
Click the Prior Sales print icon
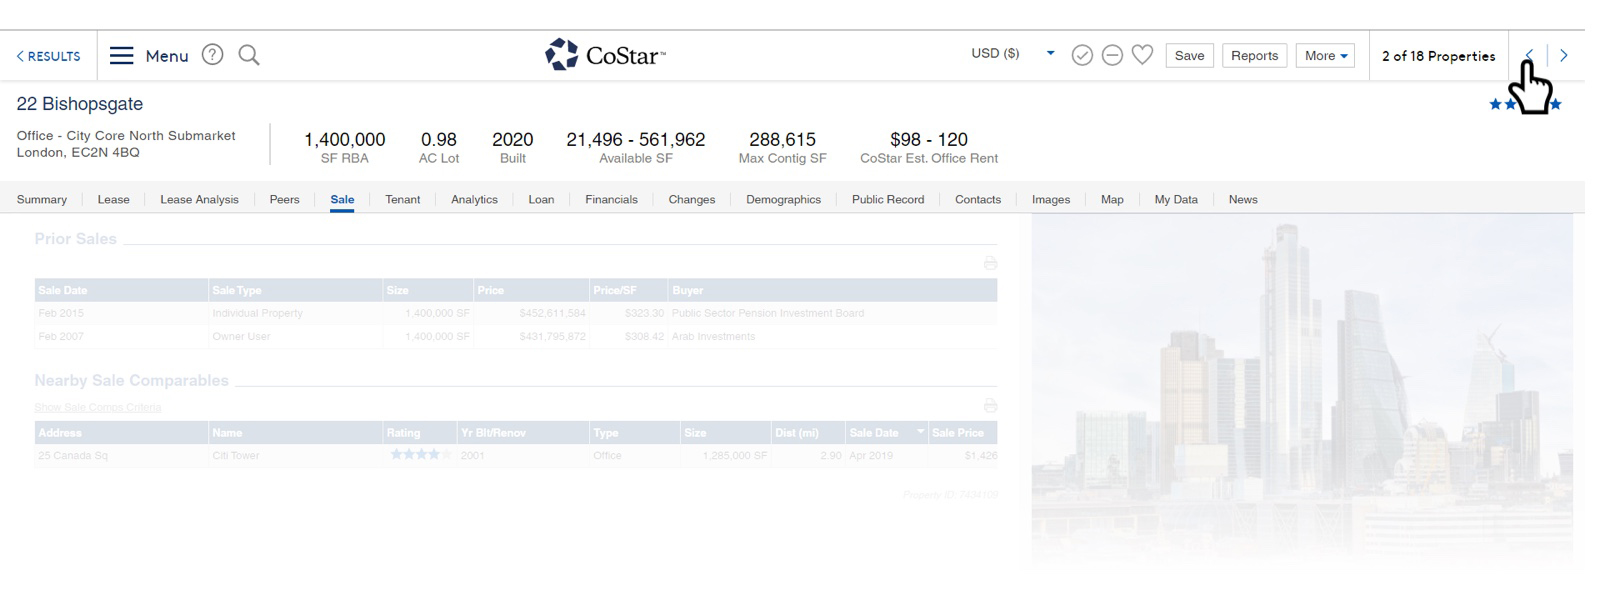[x=990, y=263]
